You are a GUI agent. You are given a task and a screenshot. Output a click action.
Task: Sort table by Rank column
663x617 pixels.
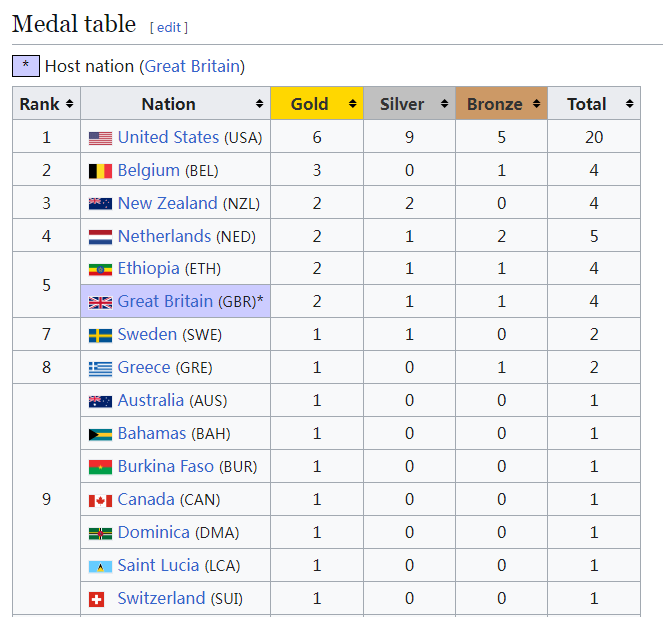tap(46, 104)
